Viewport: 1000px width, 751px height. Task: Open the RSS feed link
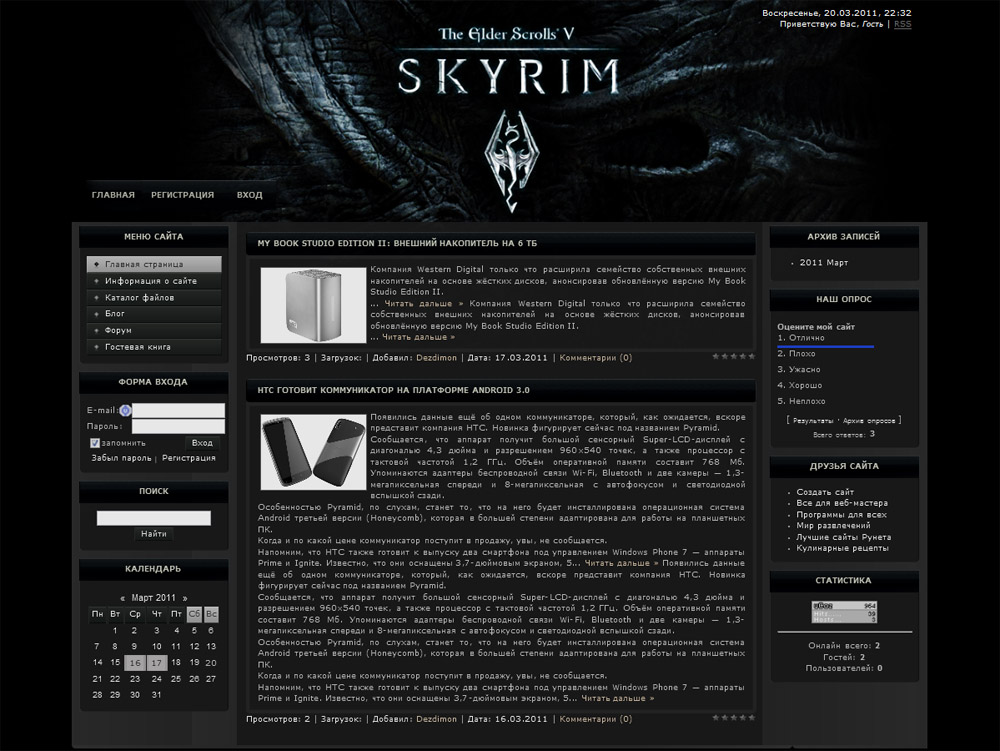click(x=902, y=24)
